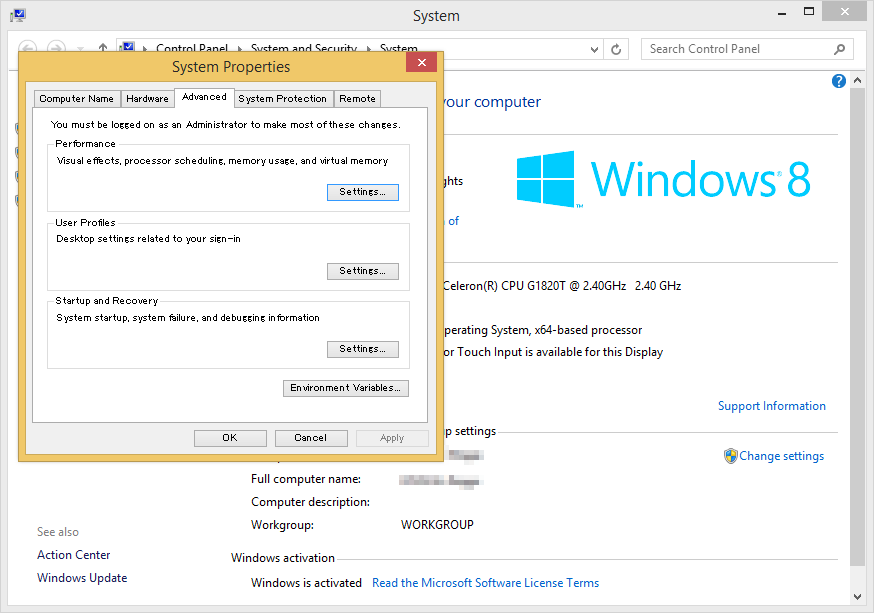Click 'System and Security' breadcrumb

click(x=304, y=48)
